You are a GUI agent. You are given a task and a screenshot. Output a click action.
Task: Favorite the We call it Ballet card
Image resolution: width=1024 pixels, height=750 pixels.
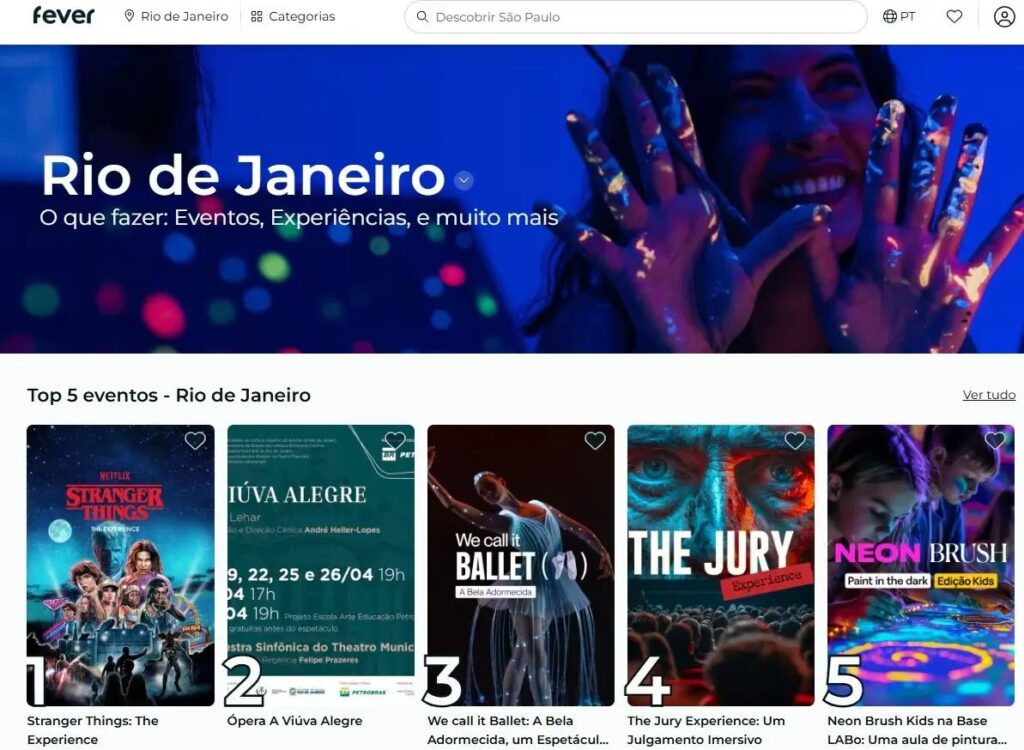click(595, 441)
